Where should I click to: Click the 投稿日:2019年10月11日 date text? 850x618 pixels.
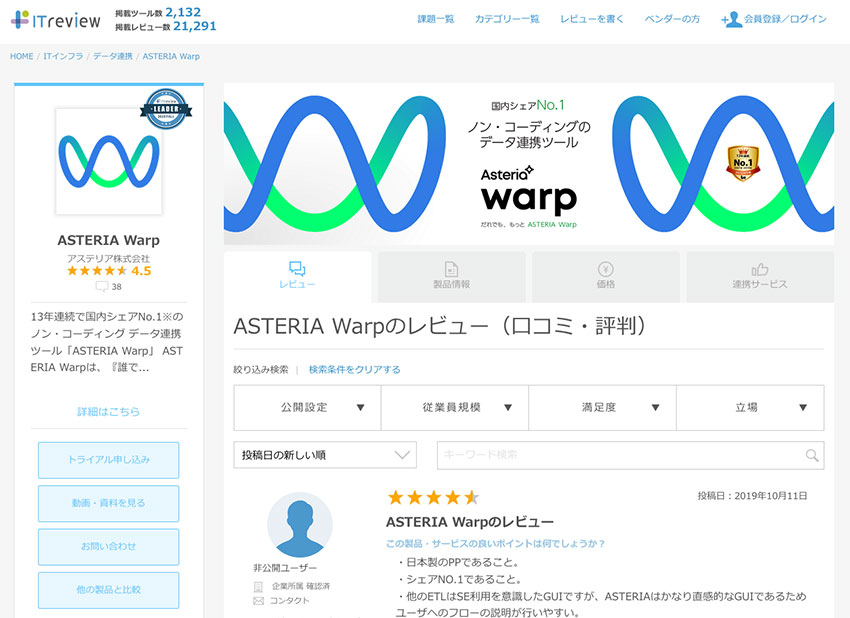pyautogui.click(x=752, y=495)
